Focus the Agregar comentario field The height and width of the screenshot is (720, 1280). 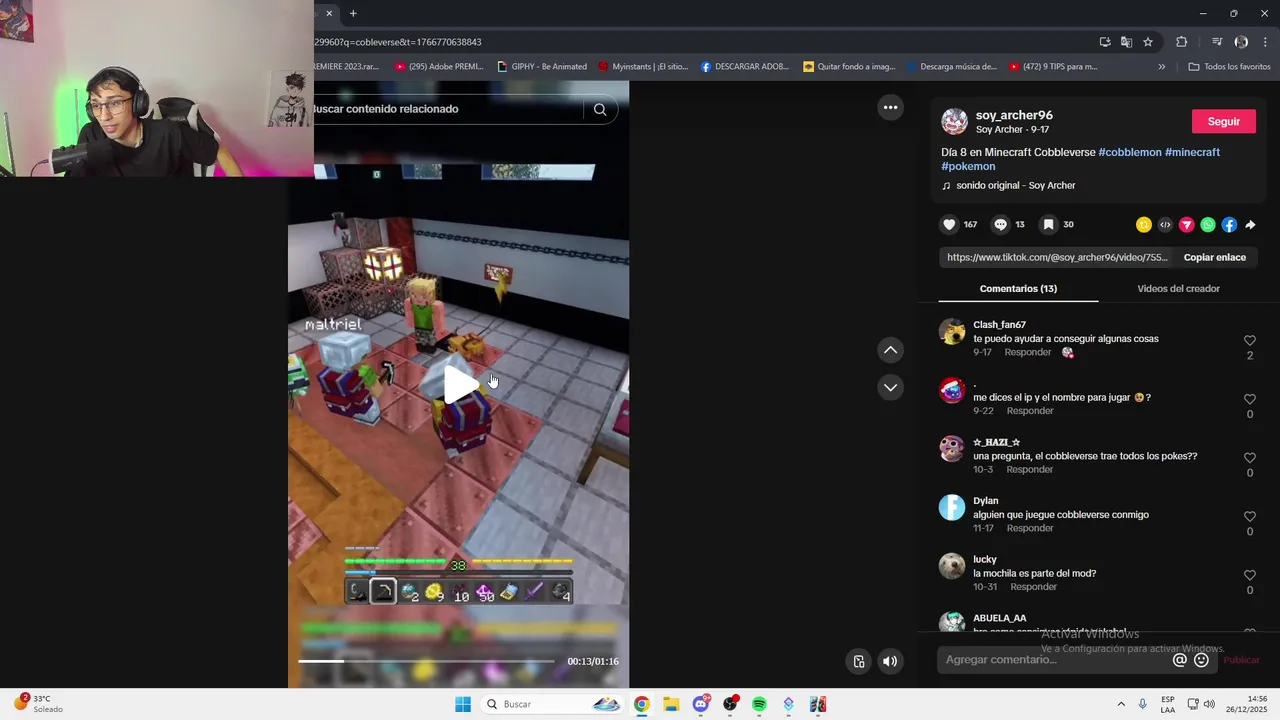click(1056, 660)
